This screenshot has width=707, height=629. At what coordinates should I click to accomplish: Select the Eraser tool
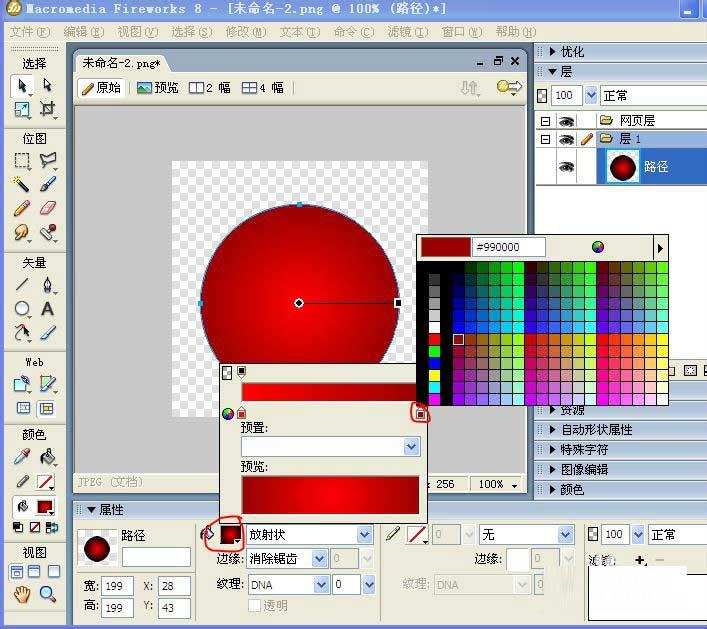pos(47,208)
